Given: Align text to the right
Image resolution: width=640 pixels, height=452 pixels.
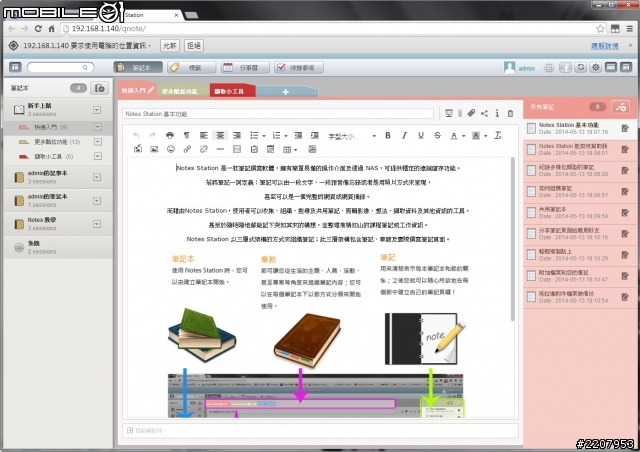Looking at the screenshot, I should (x=237, y=135).
